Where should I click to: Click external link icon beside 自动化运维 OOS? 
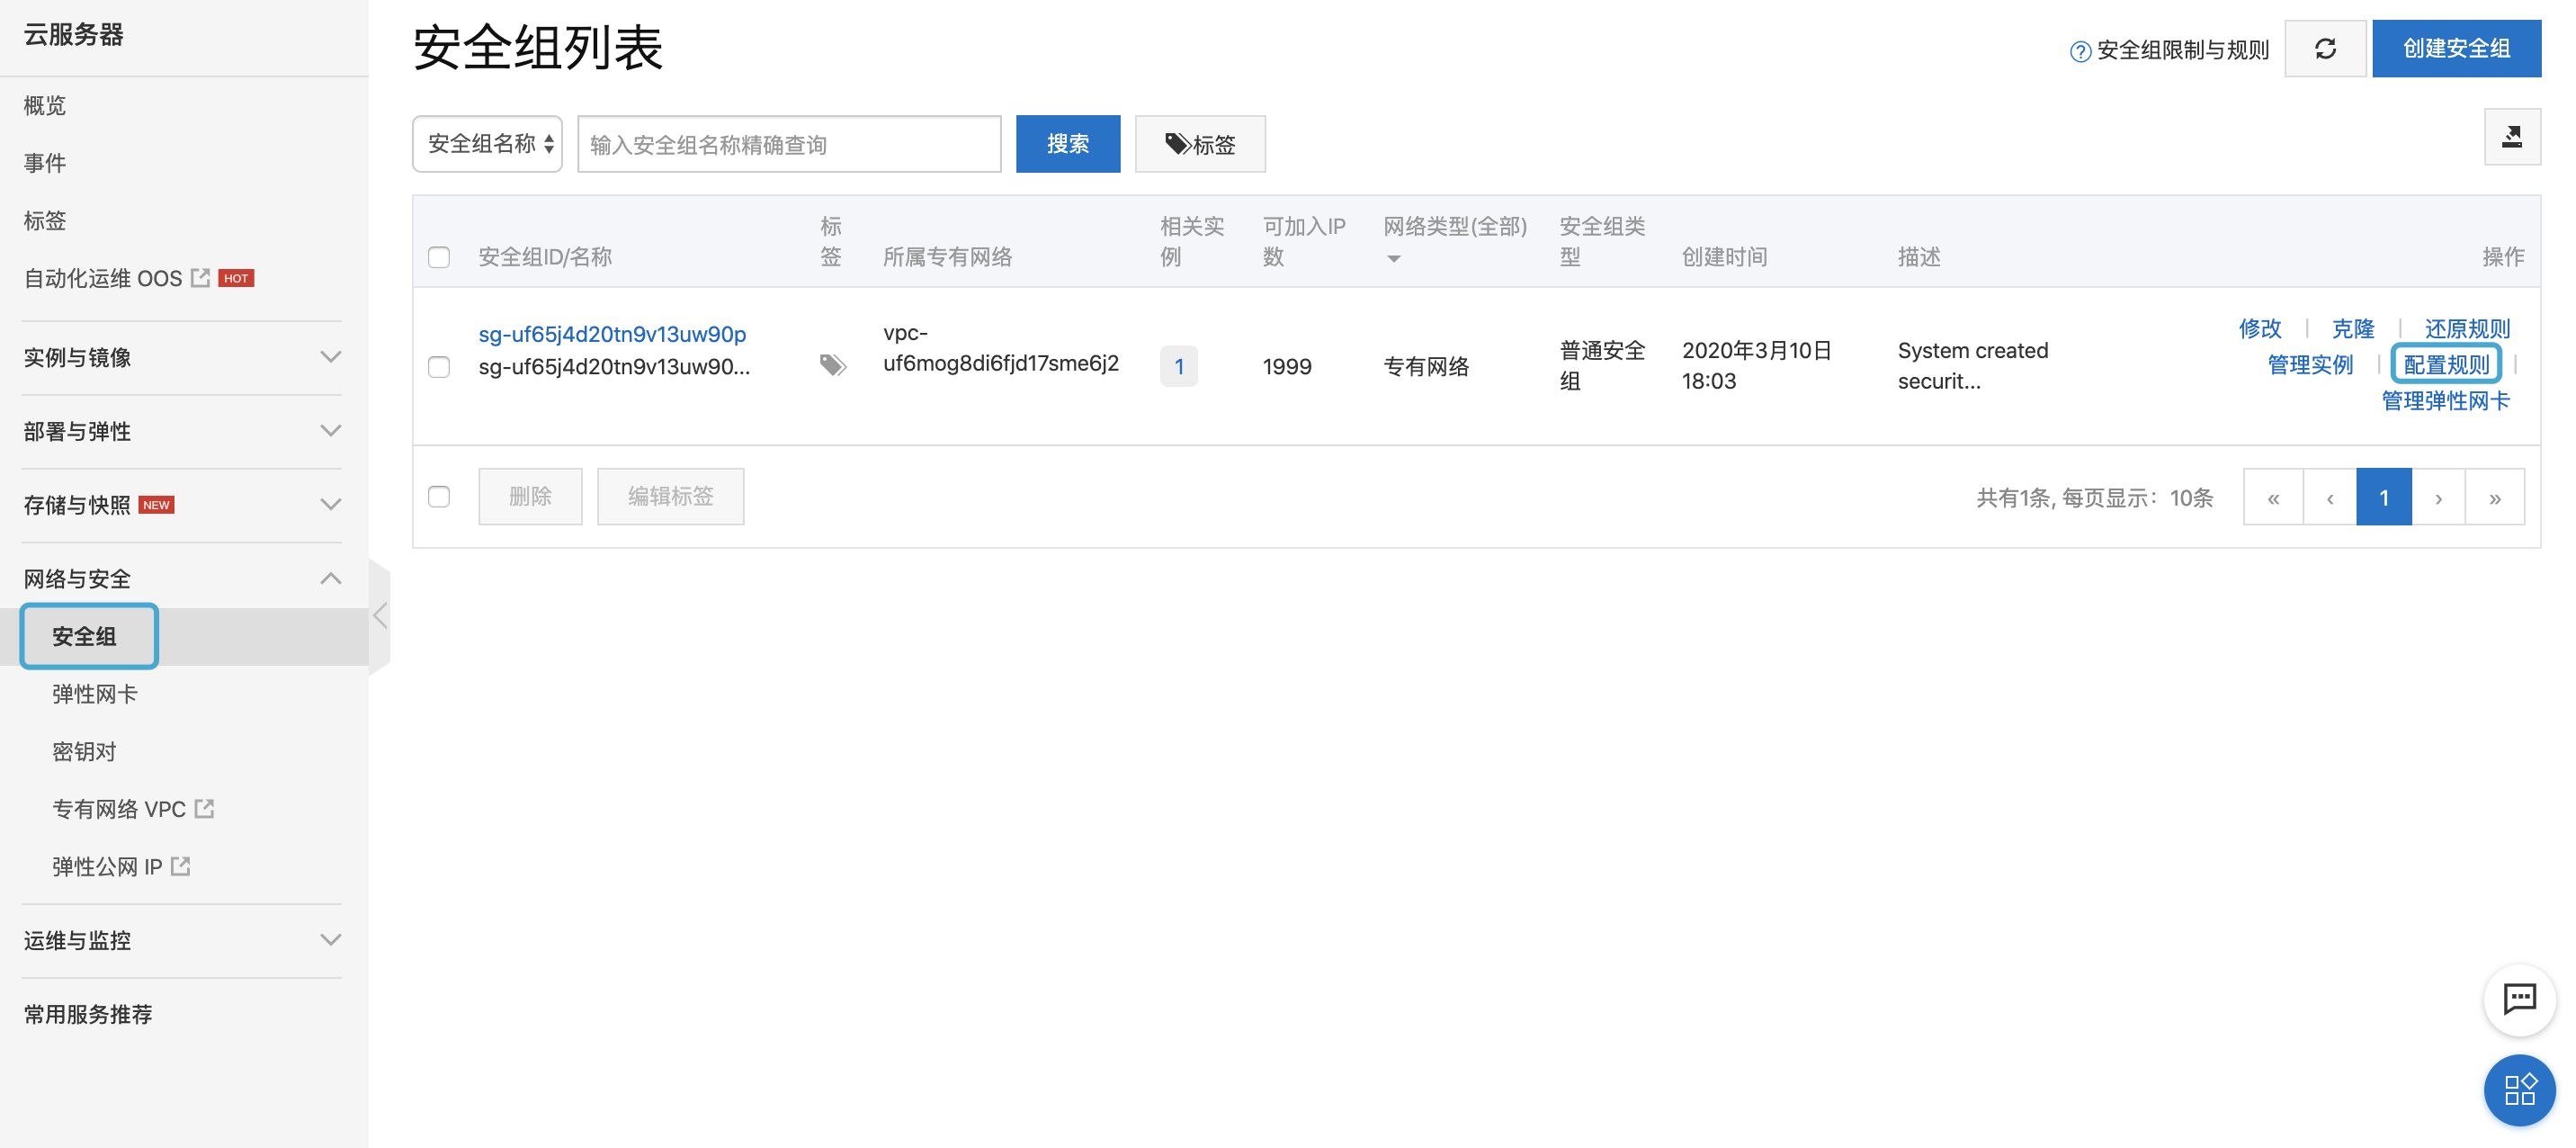(201, 278)
